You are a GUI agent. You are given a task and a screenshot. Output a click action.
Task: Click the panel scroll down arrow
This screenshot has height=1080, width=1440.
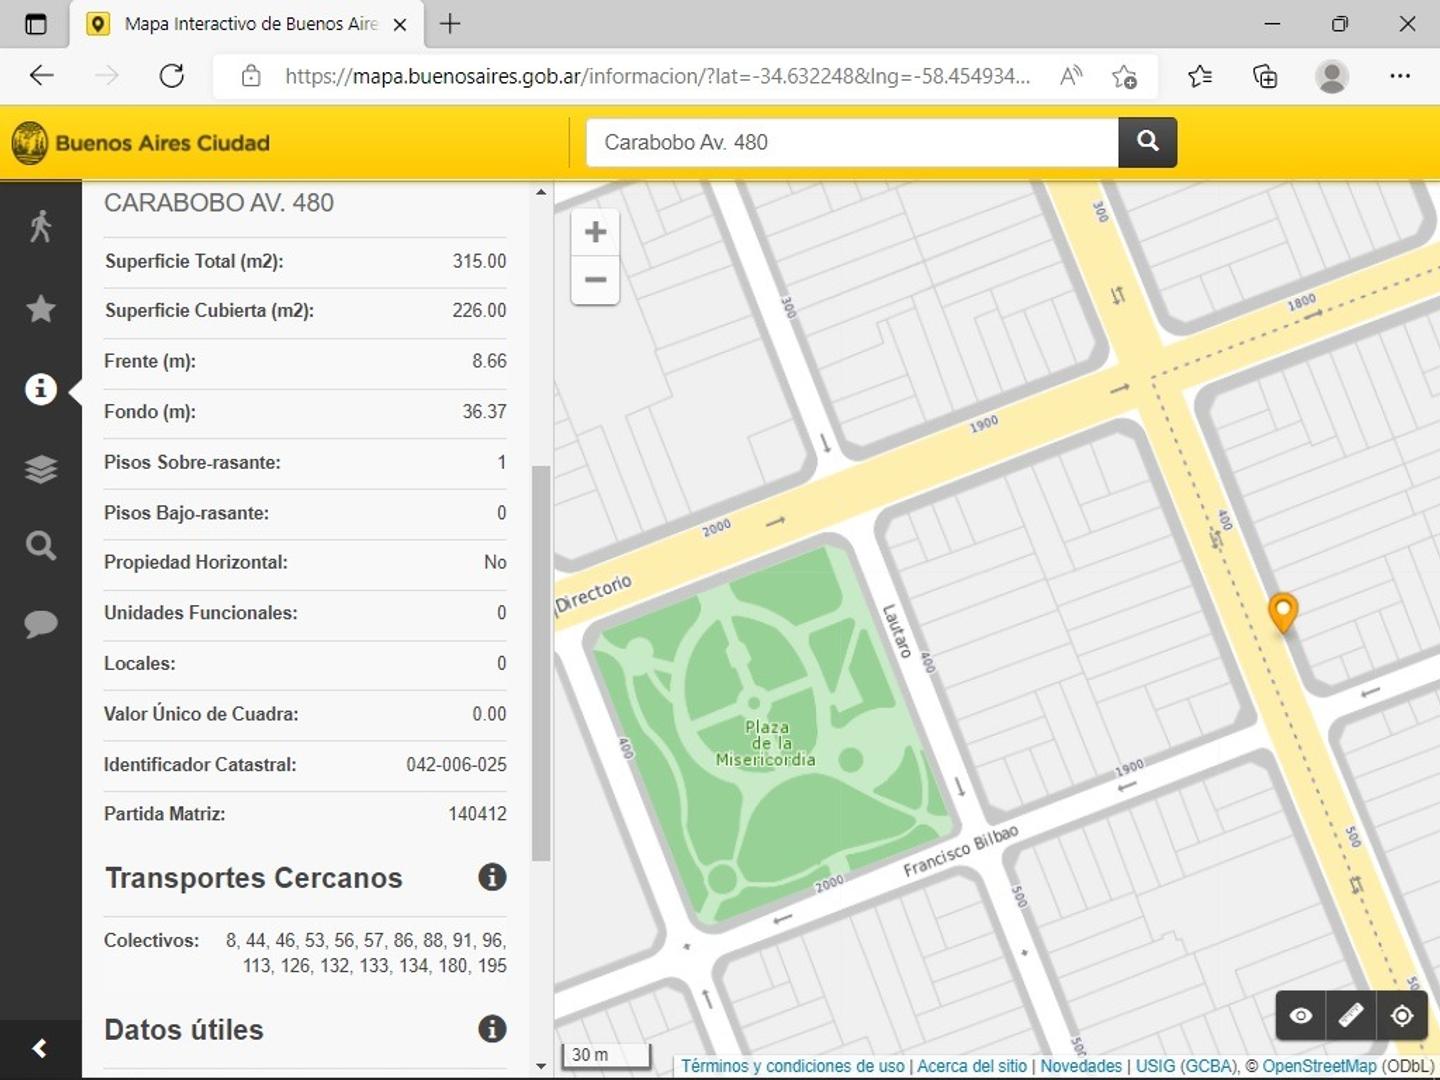click(541, 1066)
